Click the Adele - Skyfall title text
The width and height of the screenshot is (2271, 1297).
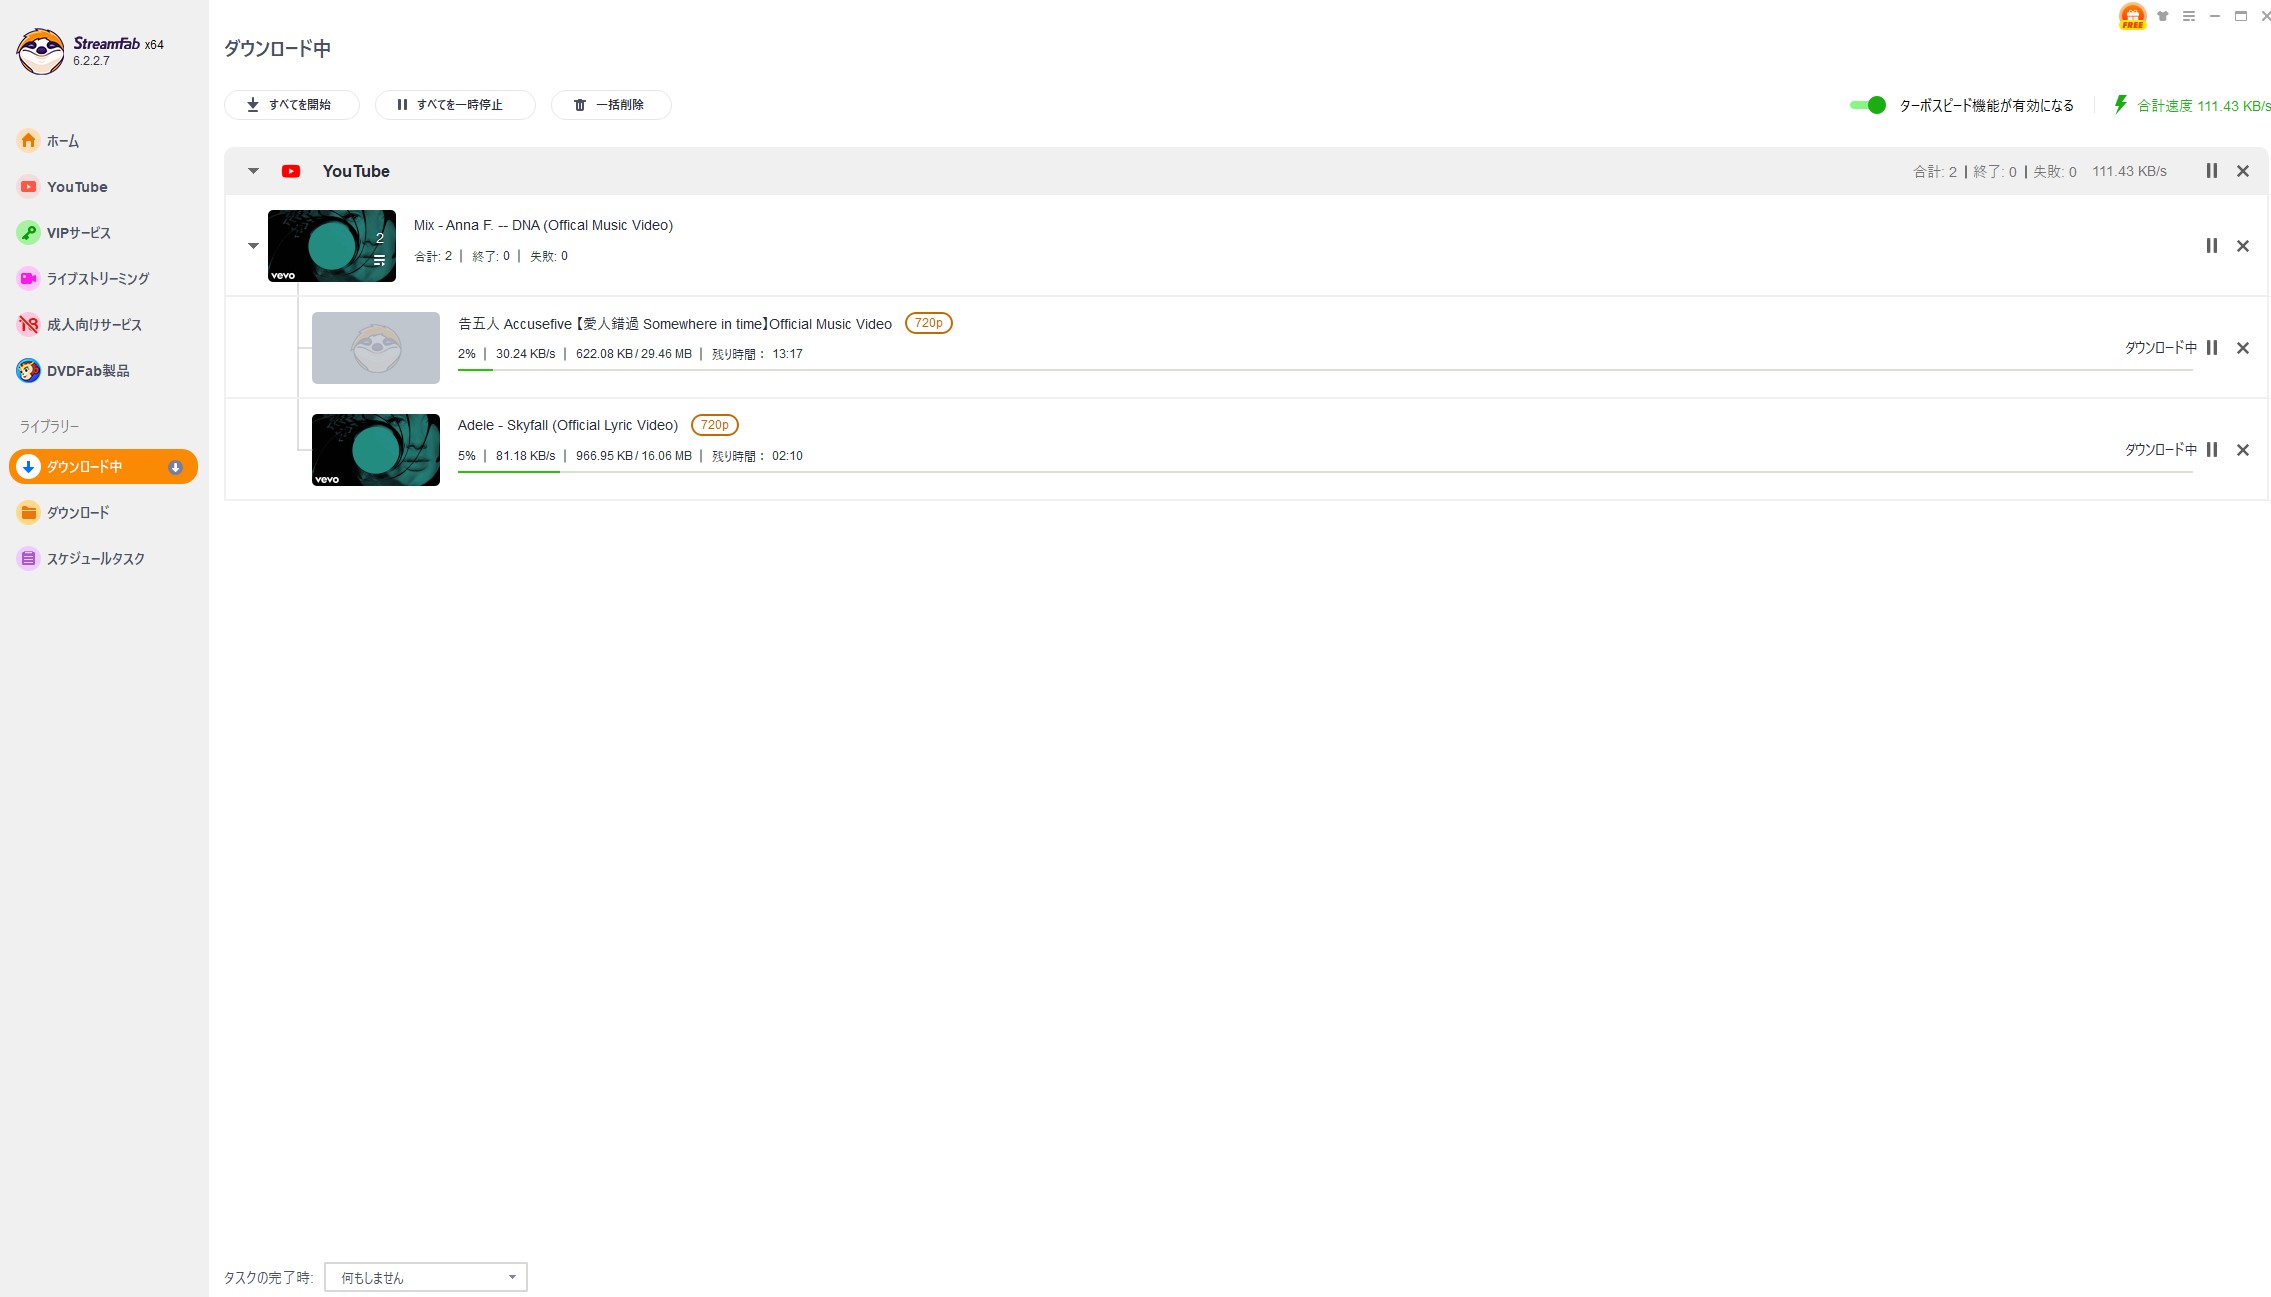point(568,425)
